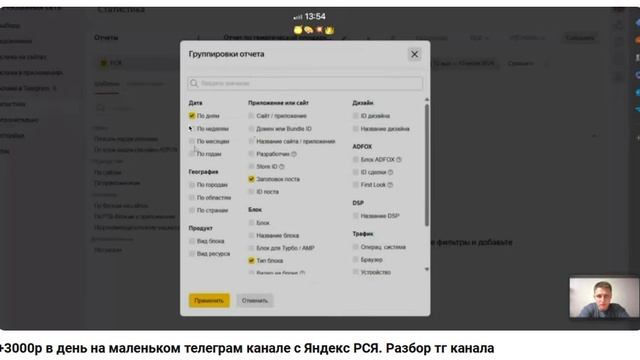Viewport: 640px width, 360px height.
Task: Check Блок для Турбо / AMP
Action: (251, 248)
